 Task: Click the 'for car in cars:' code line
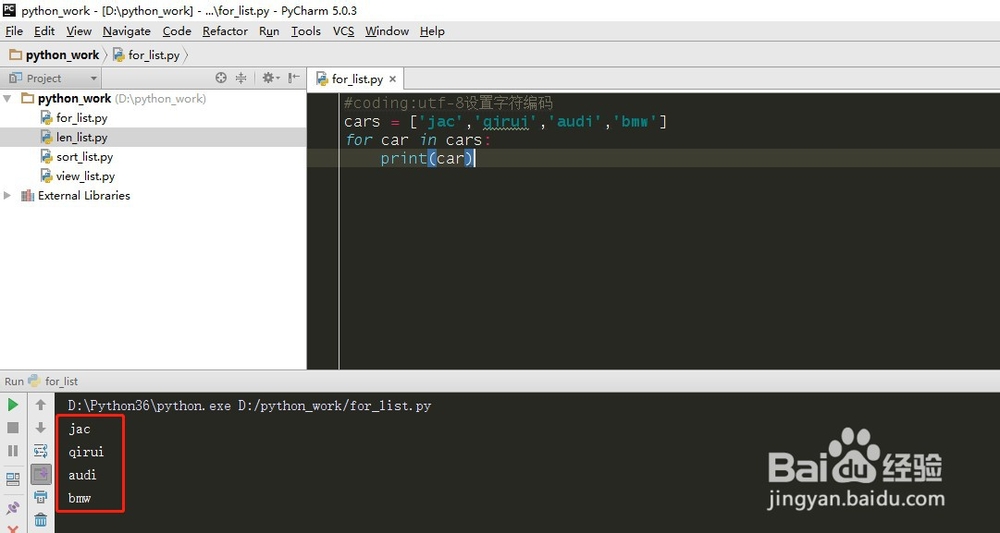coord(418,140)
